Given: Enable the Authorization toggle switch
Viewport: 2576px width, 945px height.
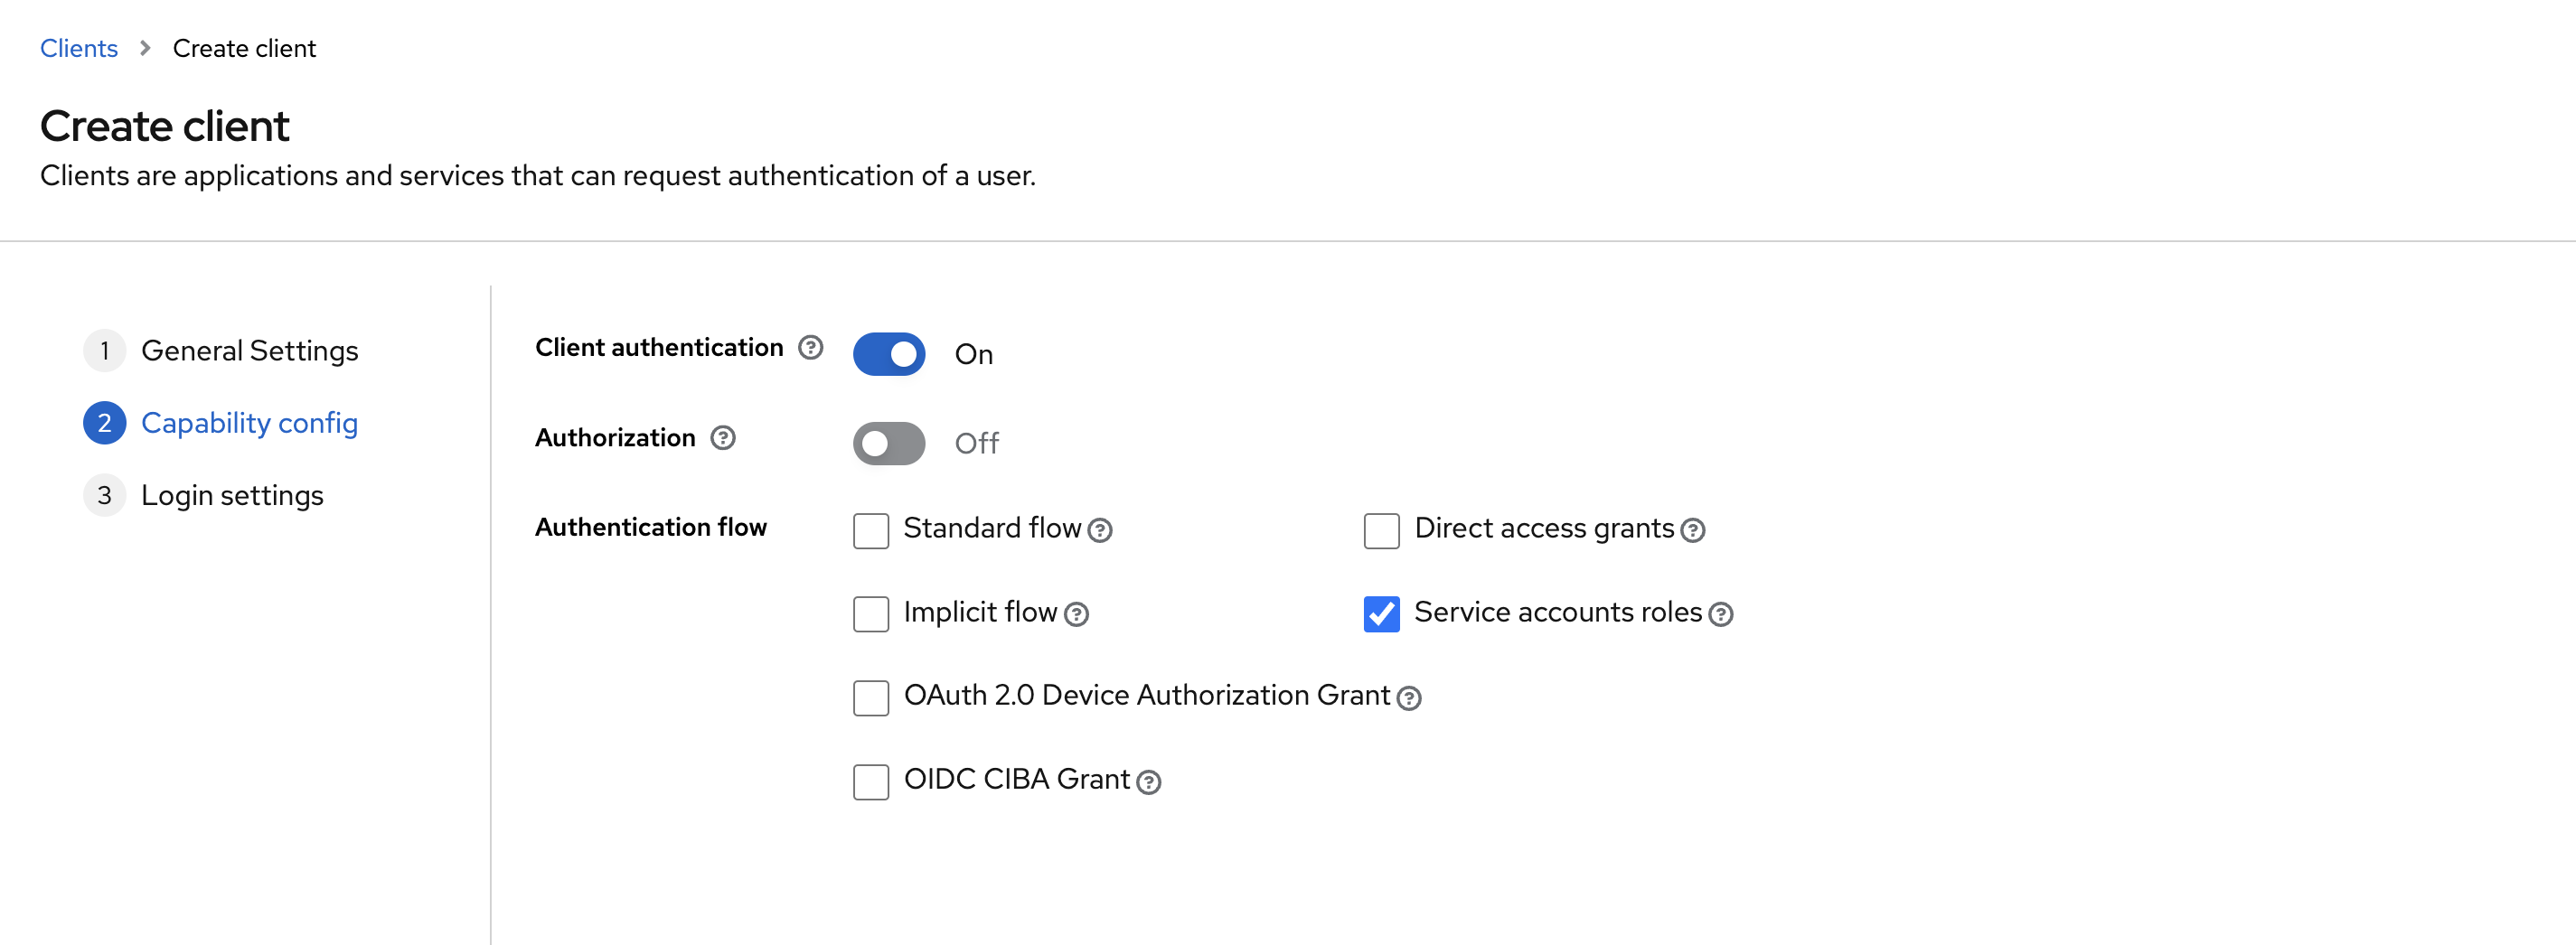Looking at the screenshot, I should coord(888,443).
